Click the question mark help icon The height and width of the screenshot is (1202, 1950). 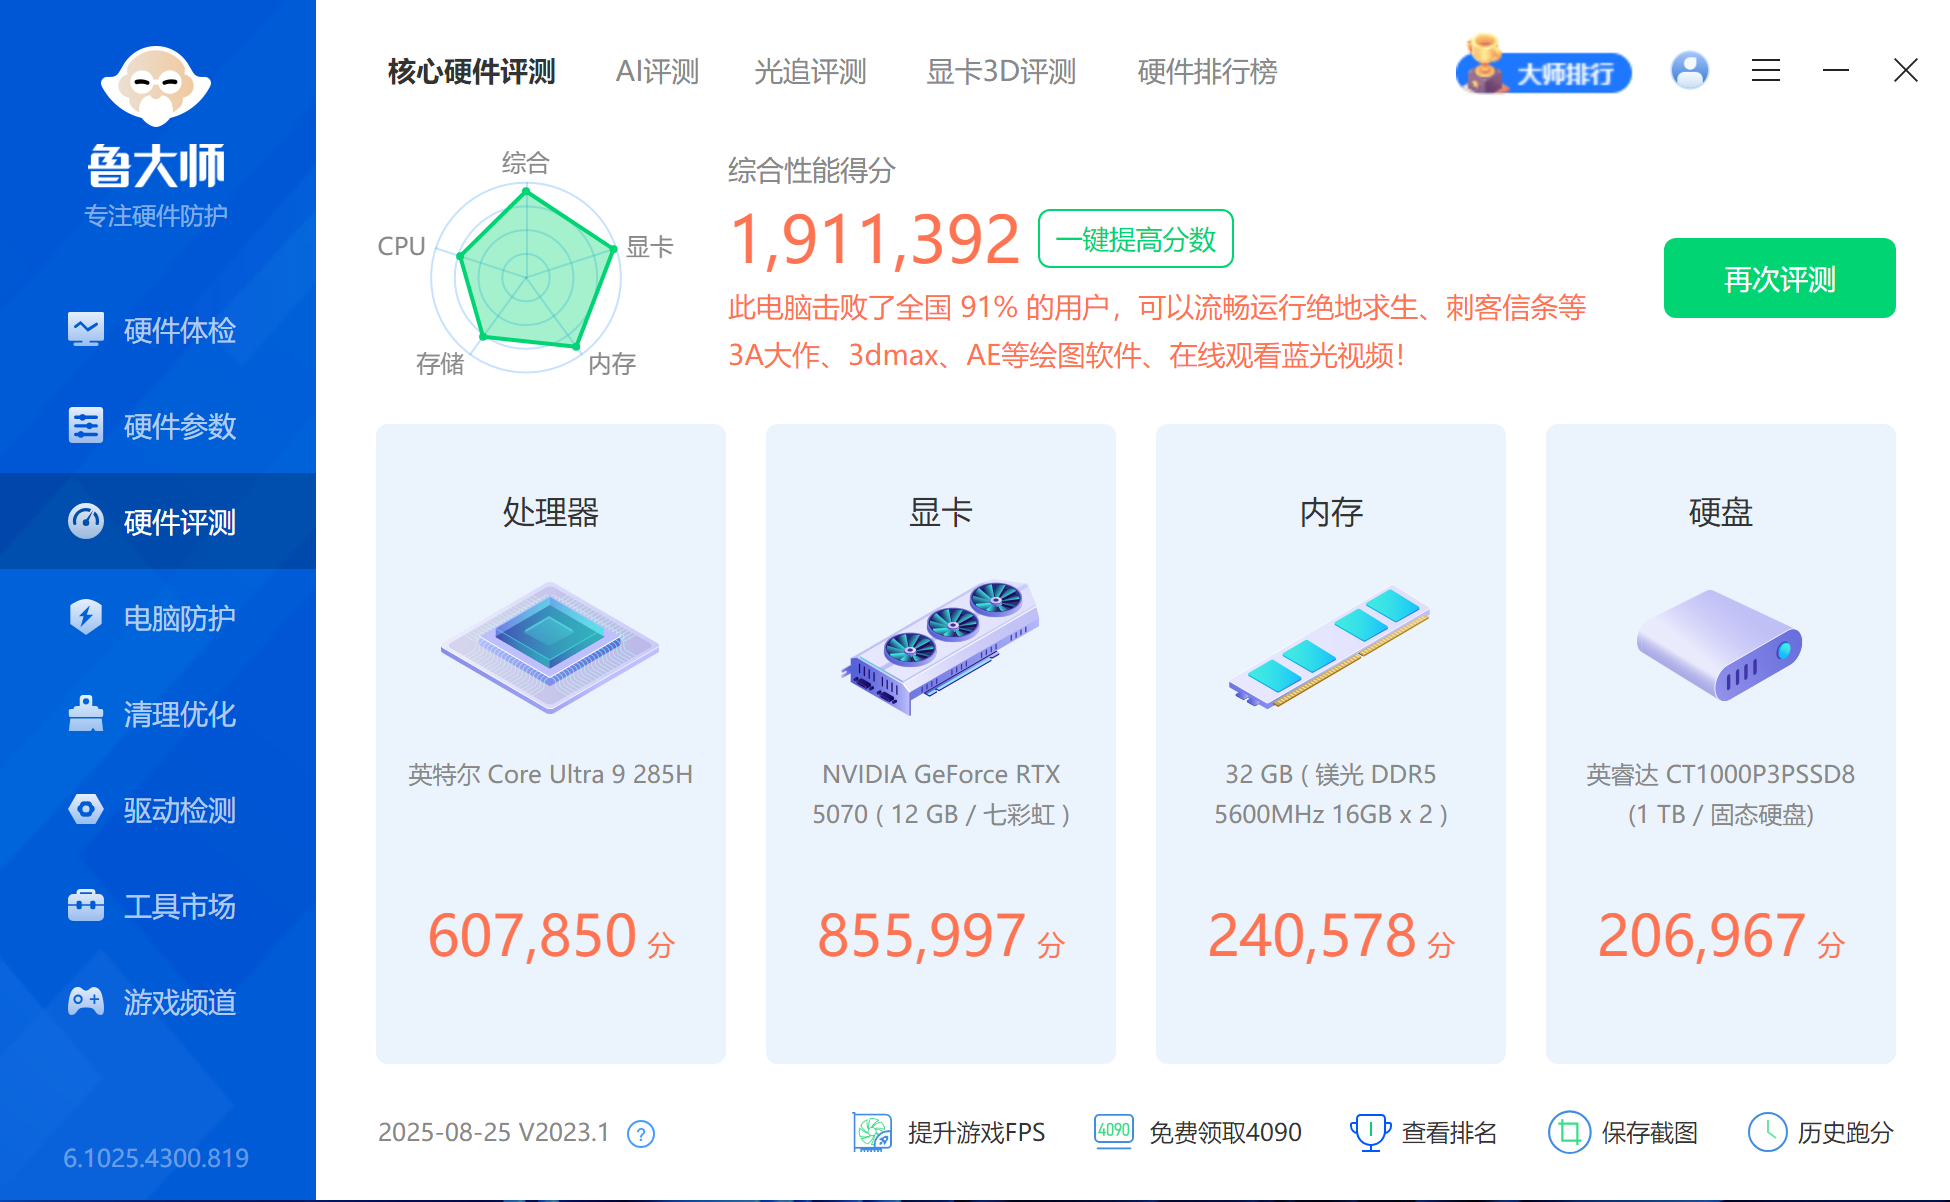(x=641, y=1134)
